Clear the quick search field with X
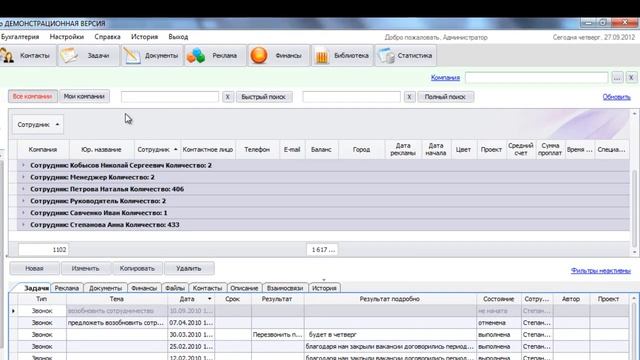 pos(228,97)
